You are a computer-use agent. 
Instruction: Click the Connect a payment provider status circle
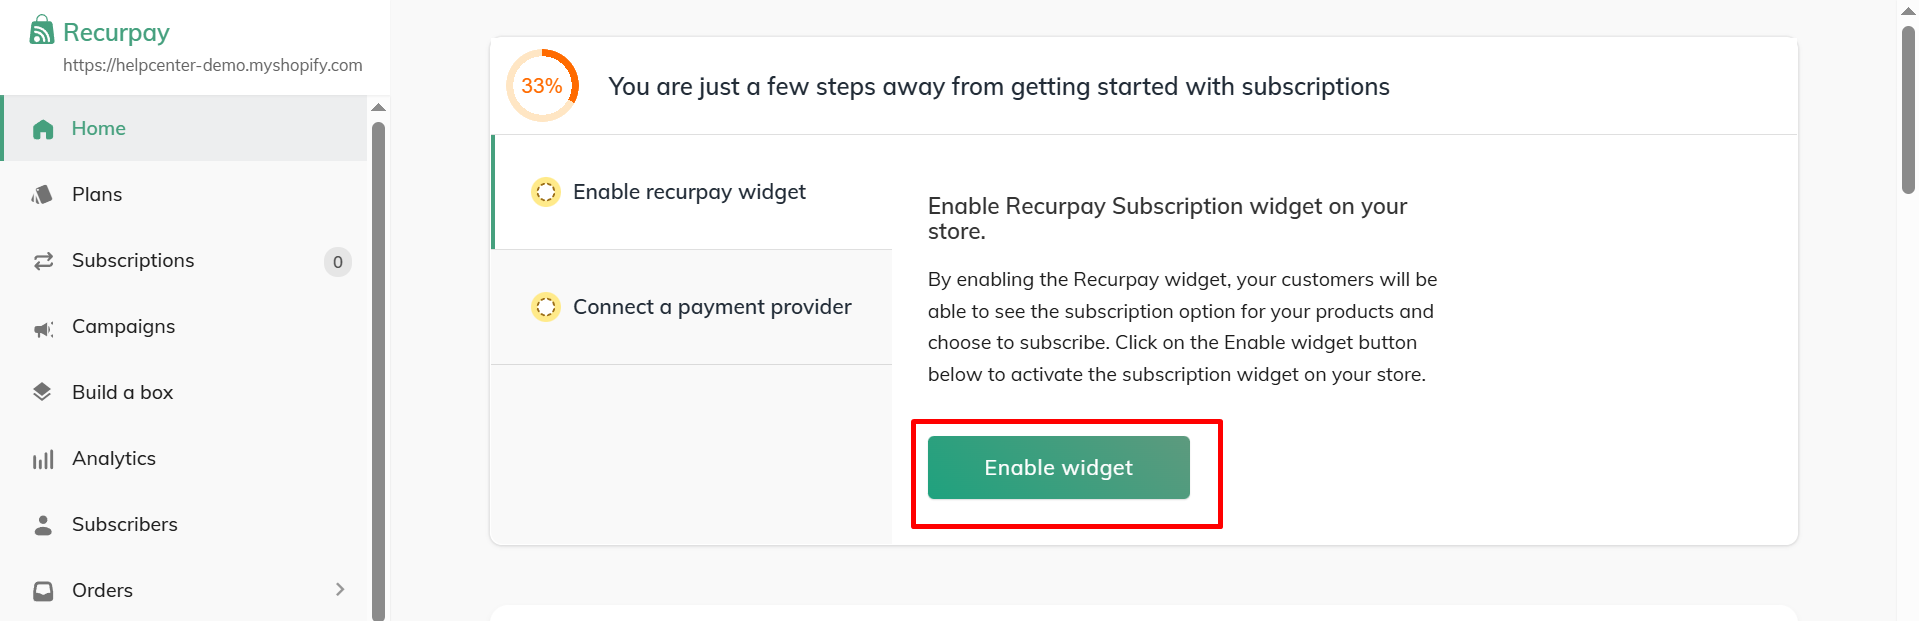point(546,307)
